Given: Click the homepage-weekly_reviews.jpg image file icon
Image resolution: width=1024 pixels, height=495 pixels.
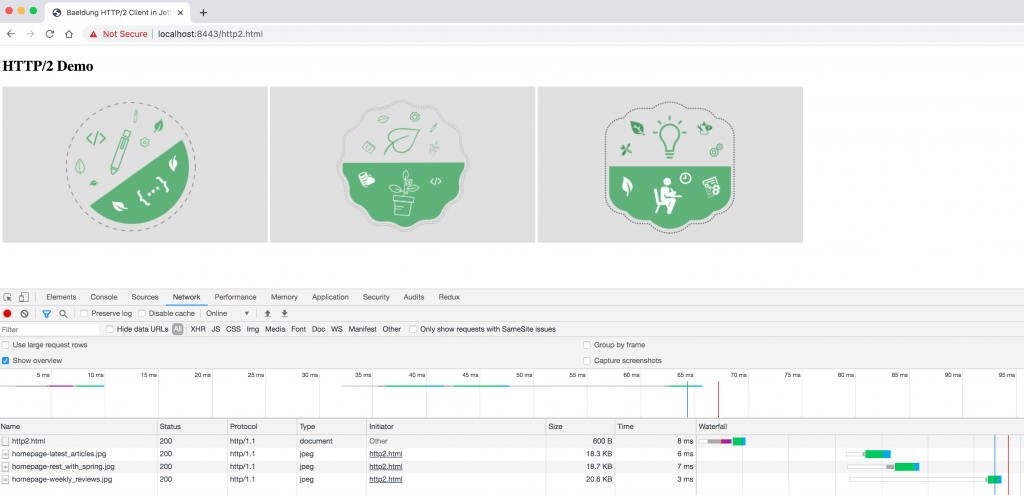Looking at the screenshot, I should pyautogui.click(x=5, y=479).
